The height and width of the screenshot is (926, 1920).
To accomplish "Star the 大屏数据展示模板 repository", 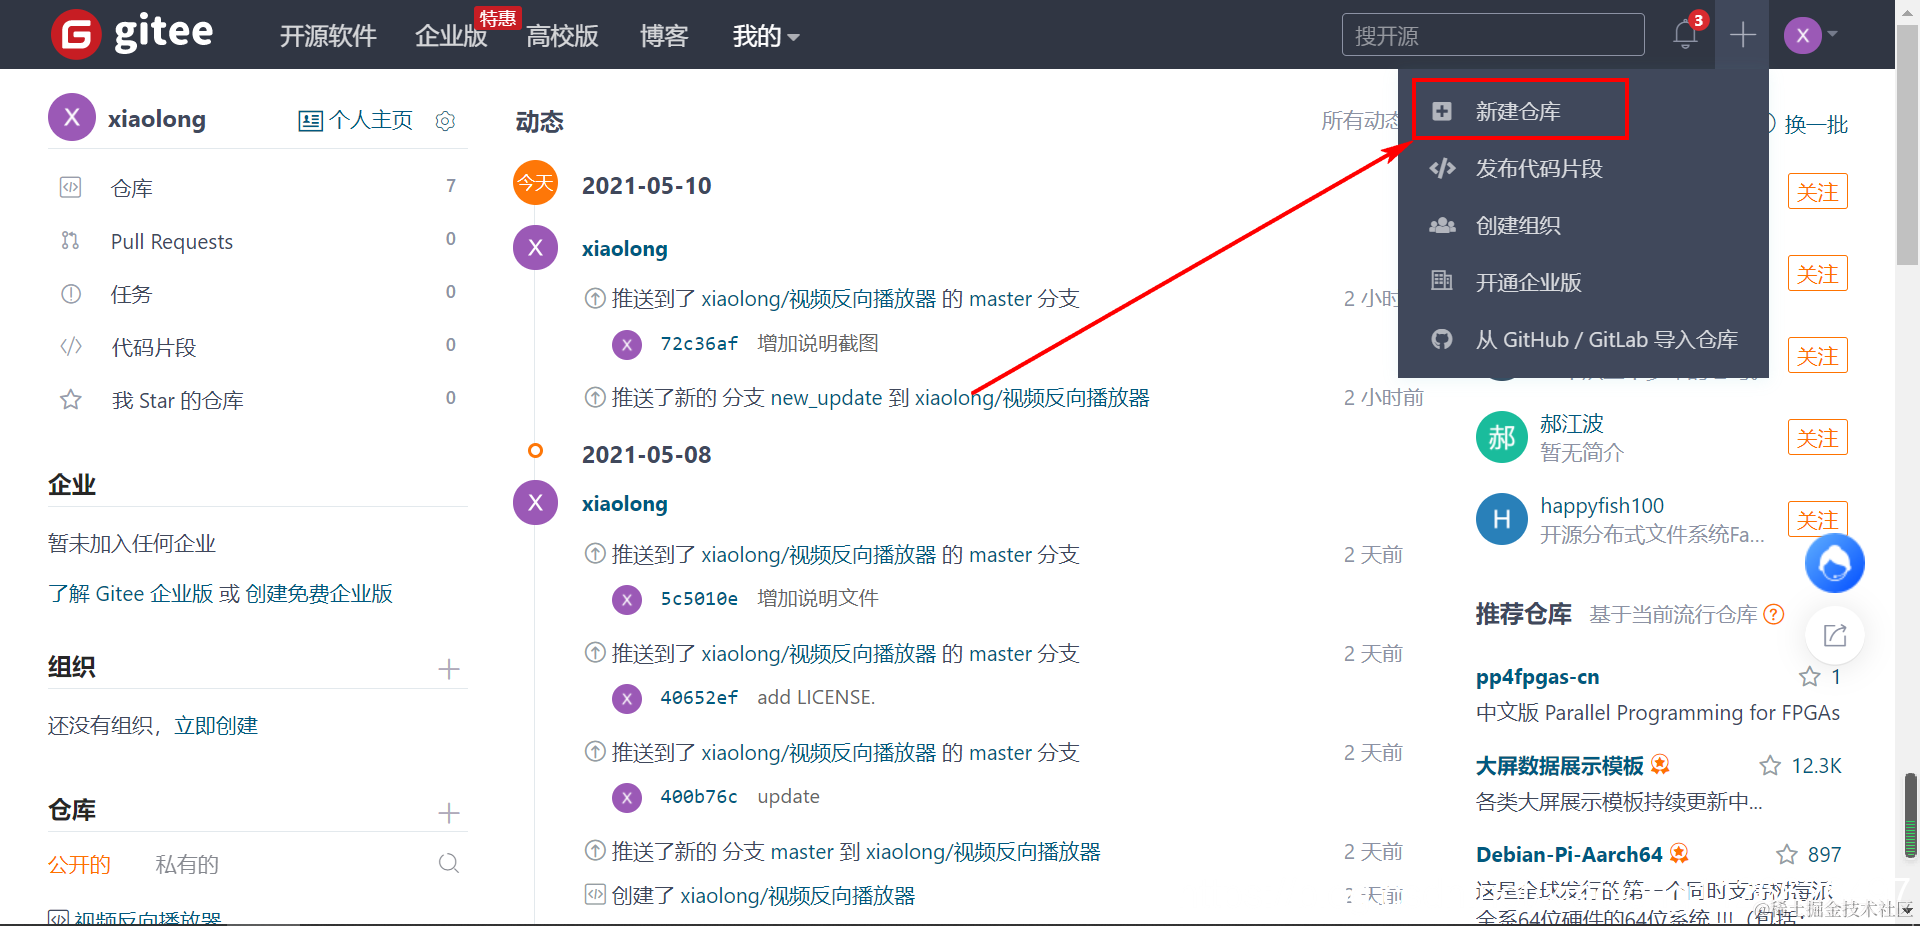I will 1770,766.
